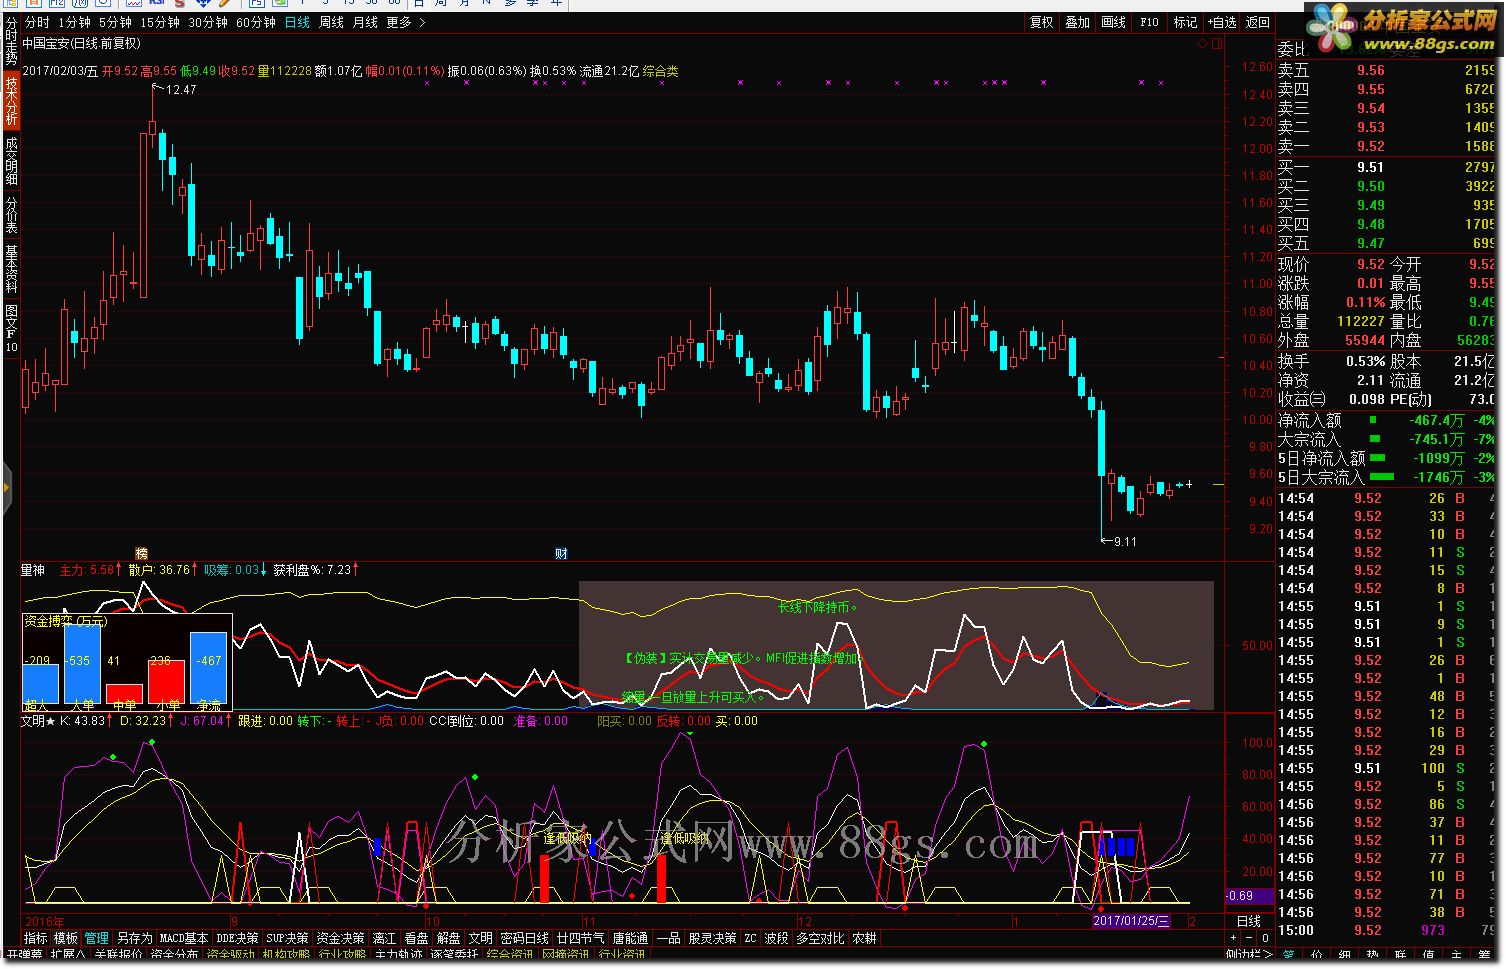Select the 看盘 indicator tab

click(416, 938)
